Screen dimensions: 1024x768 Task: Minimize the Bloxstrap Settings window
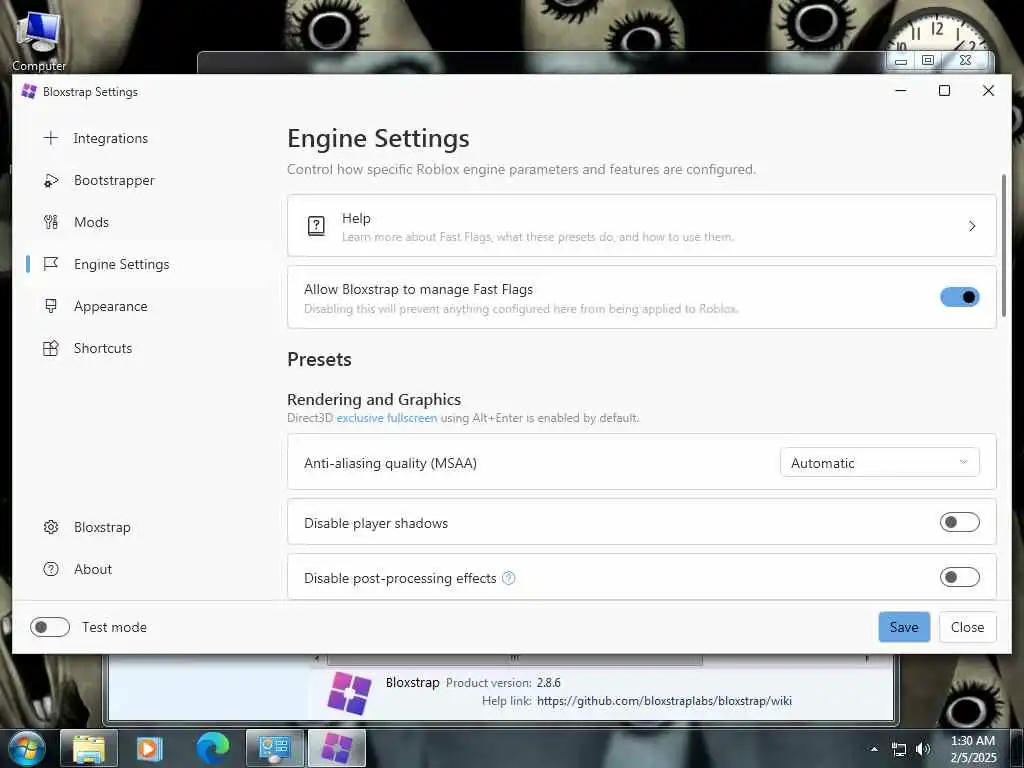[x=901, y=91]
